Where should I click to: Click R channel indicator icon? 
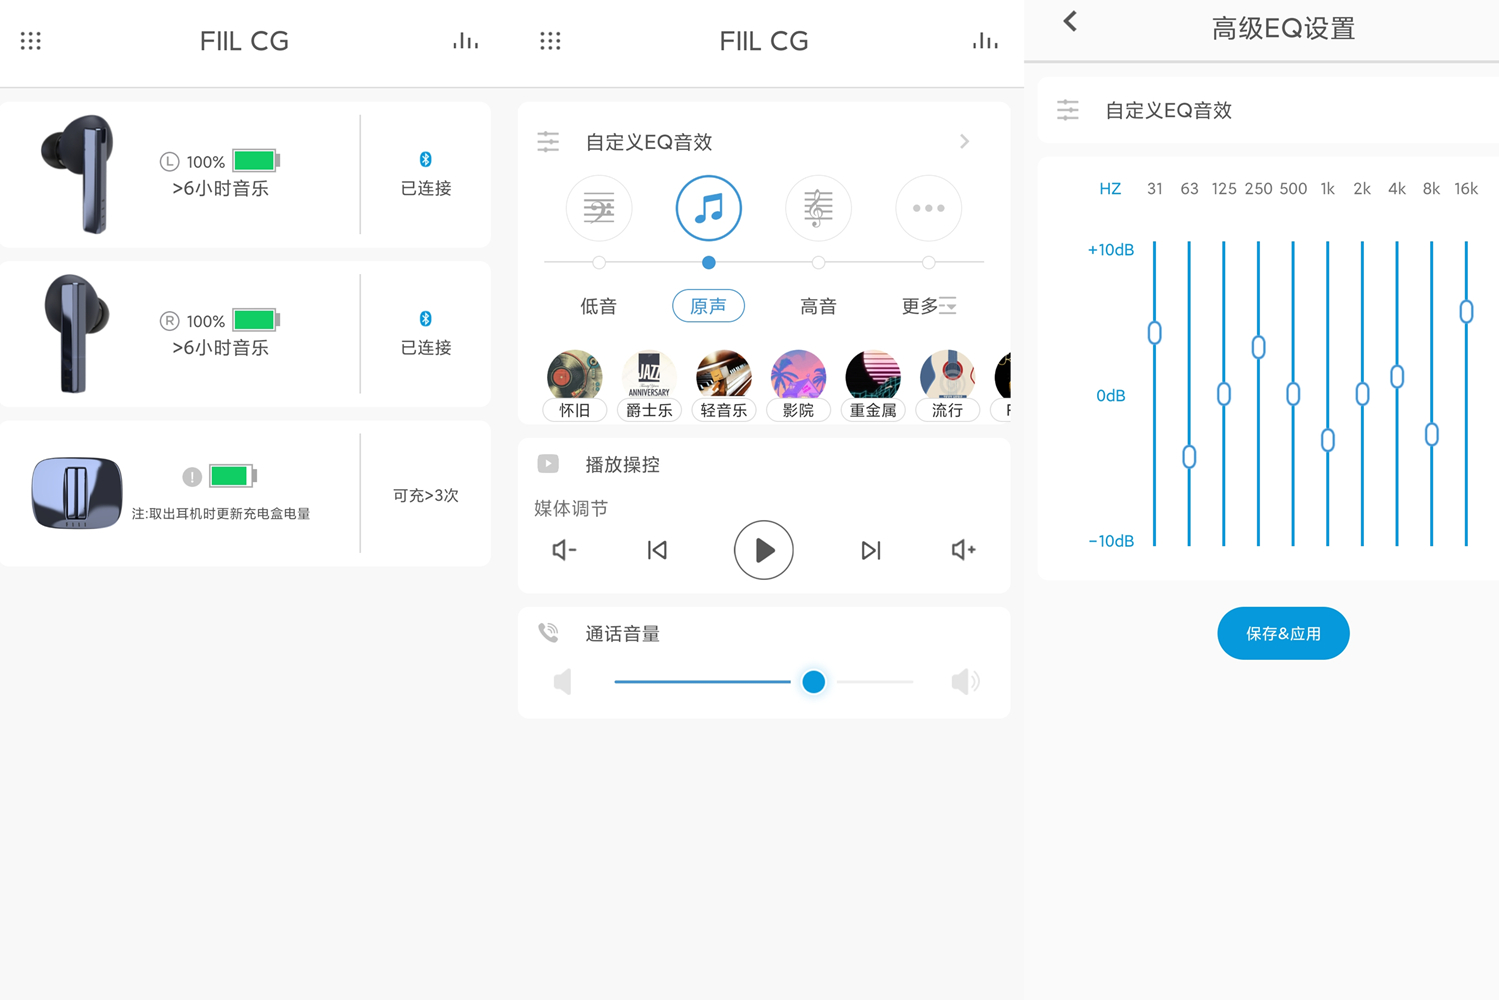(x=169, y=321)
